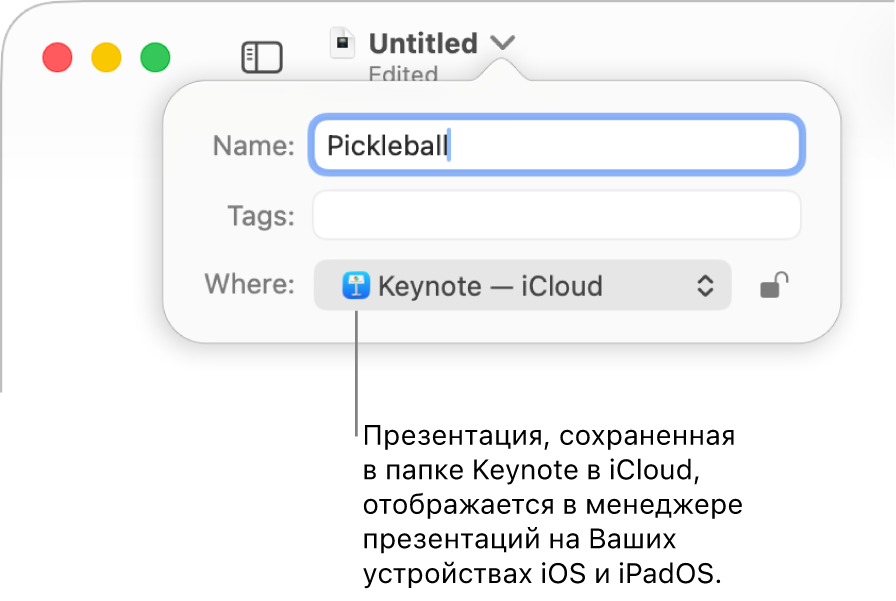The image size is (896, 601).
Task: Select the slide navigator sidebar icon in the toolbar
Action: click(x=262, y=57)
